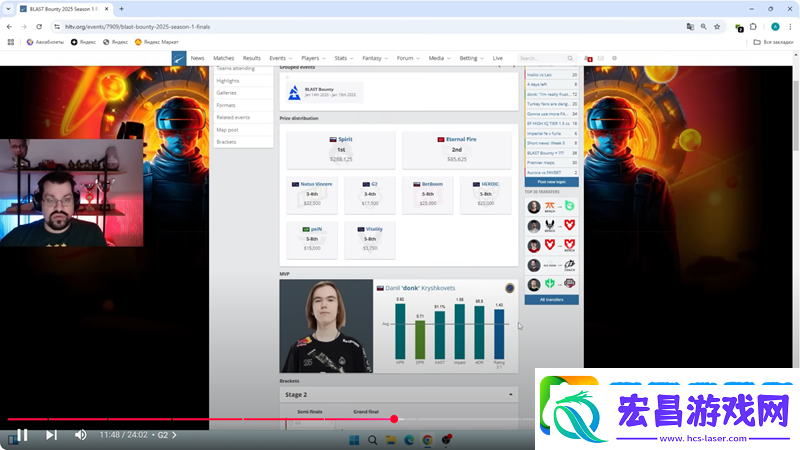
Task: Open the tab search dropdown arrow
Action: [x=8, y=9]
